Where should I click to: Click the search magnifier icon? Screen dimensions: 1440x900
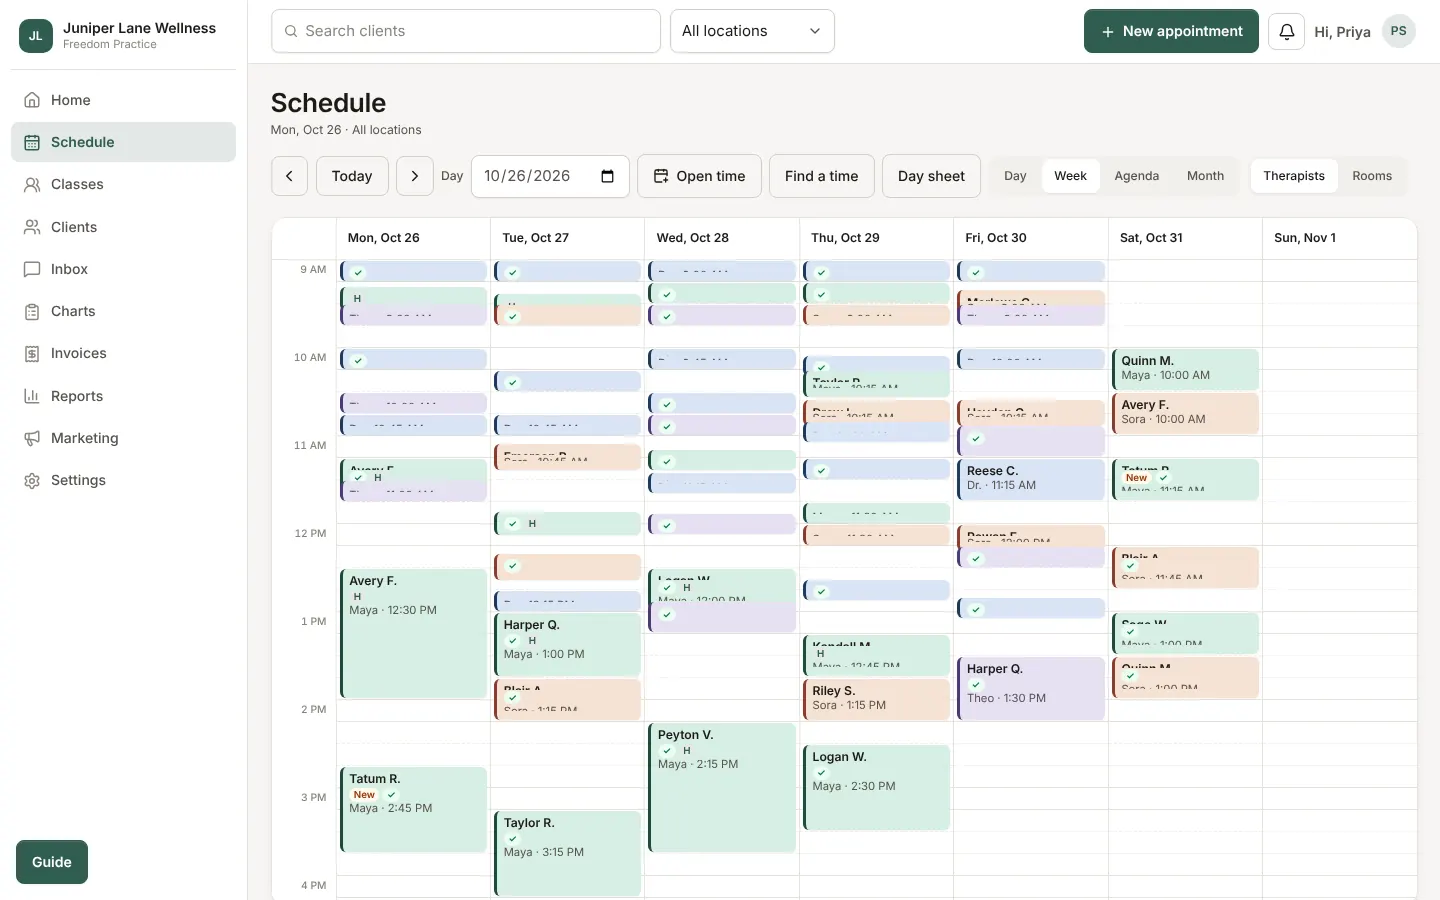click(291, 31)
